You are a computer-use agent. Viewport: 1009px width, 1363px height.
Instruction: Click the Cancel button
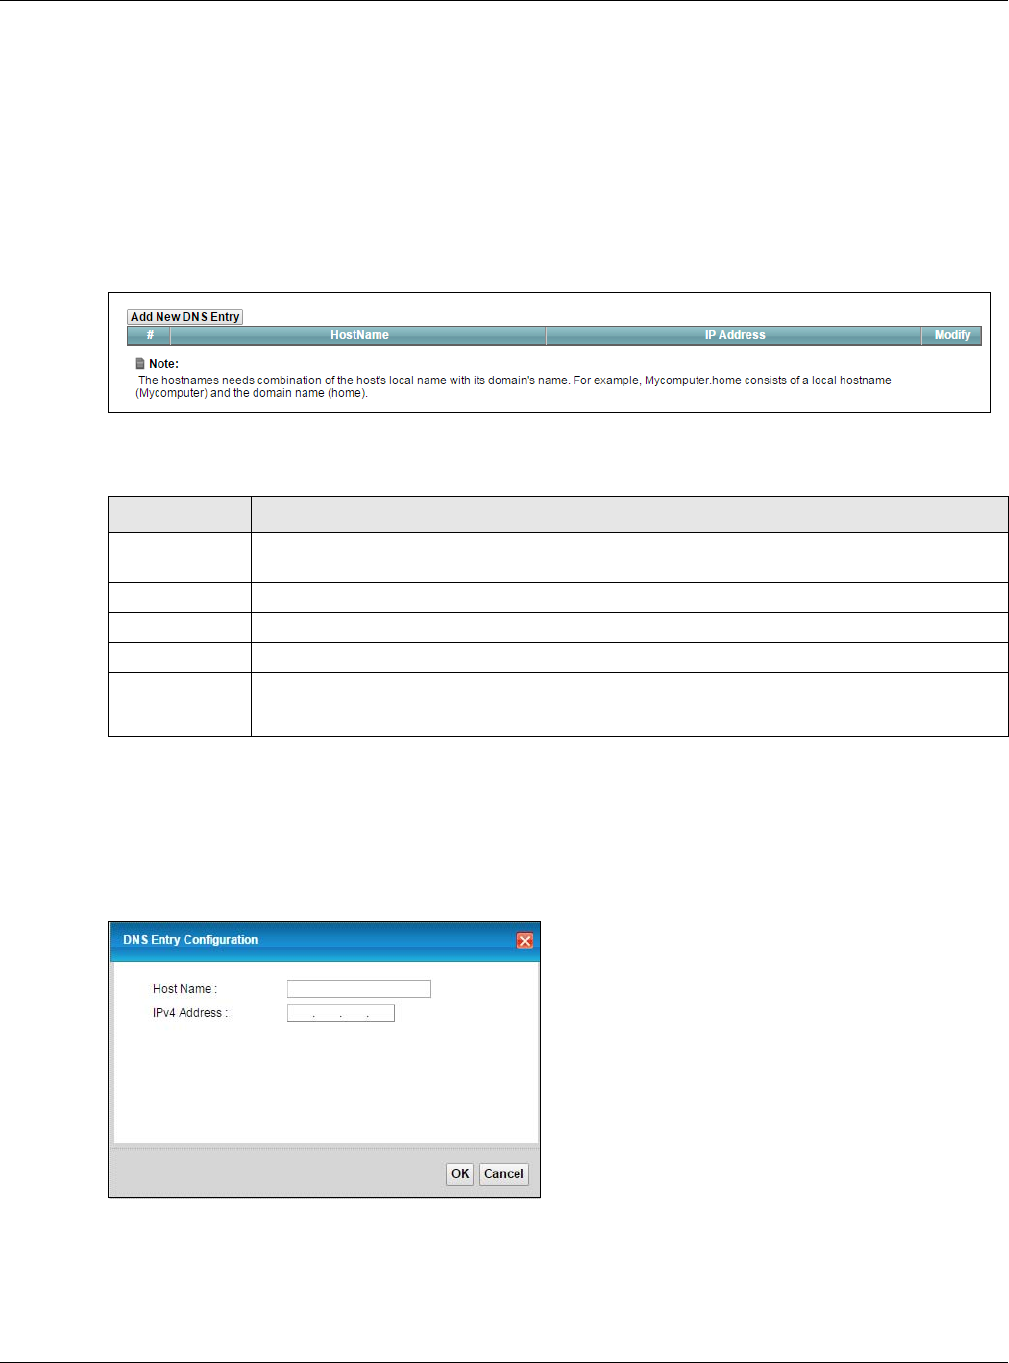[504, 1174]
